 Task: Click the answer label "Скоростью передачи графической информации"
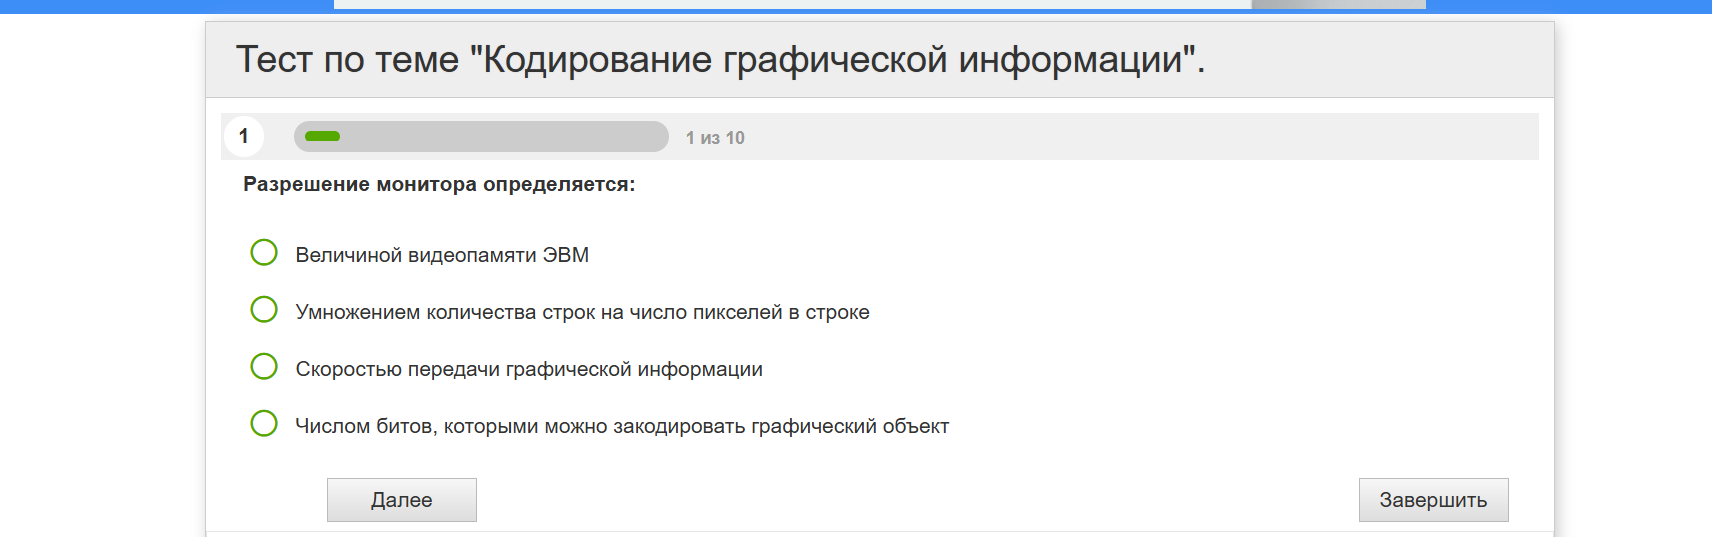[529, 369]
